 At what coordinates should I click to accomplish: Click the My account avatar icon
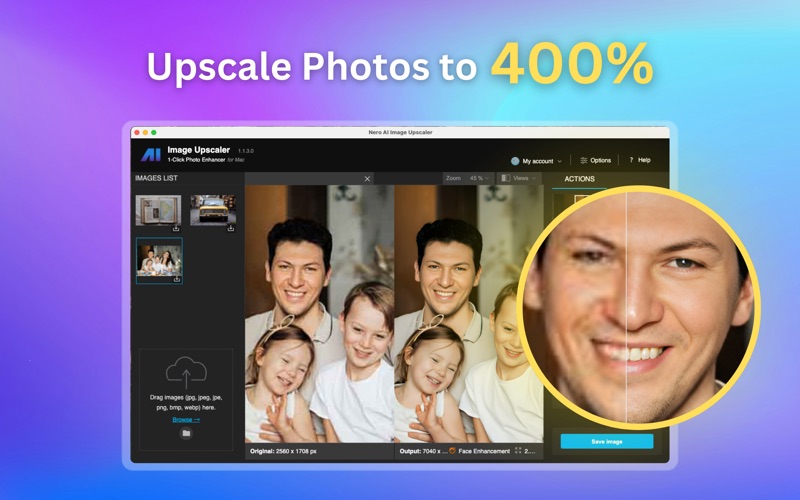(x=515, y=160)
